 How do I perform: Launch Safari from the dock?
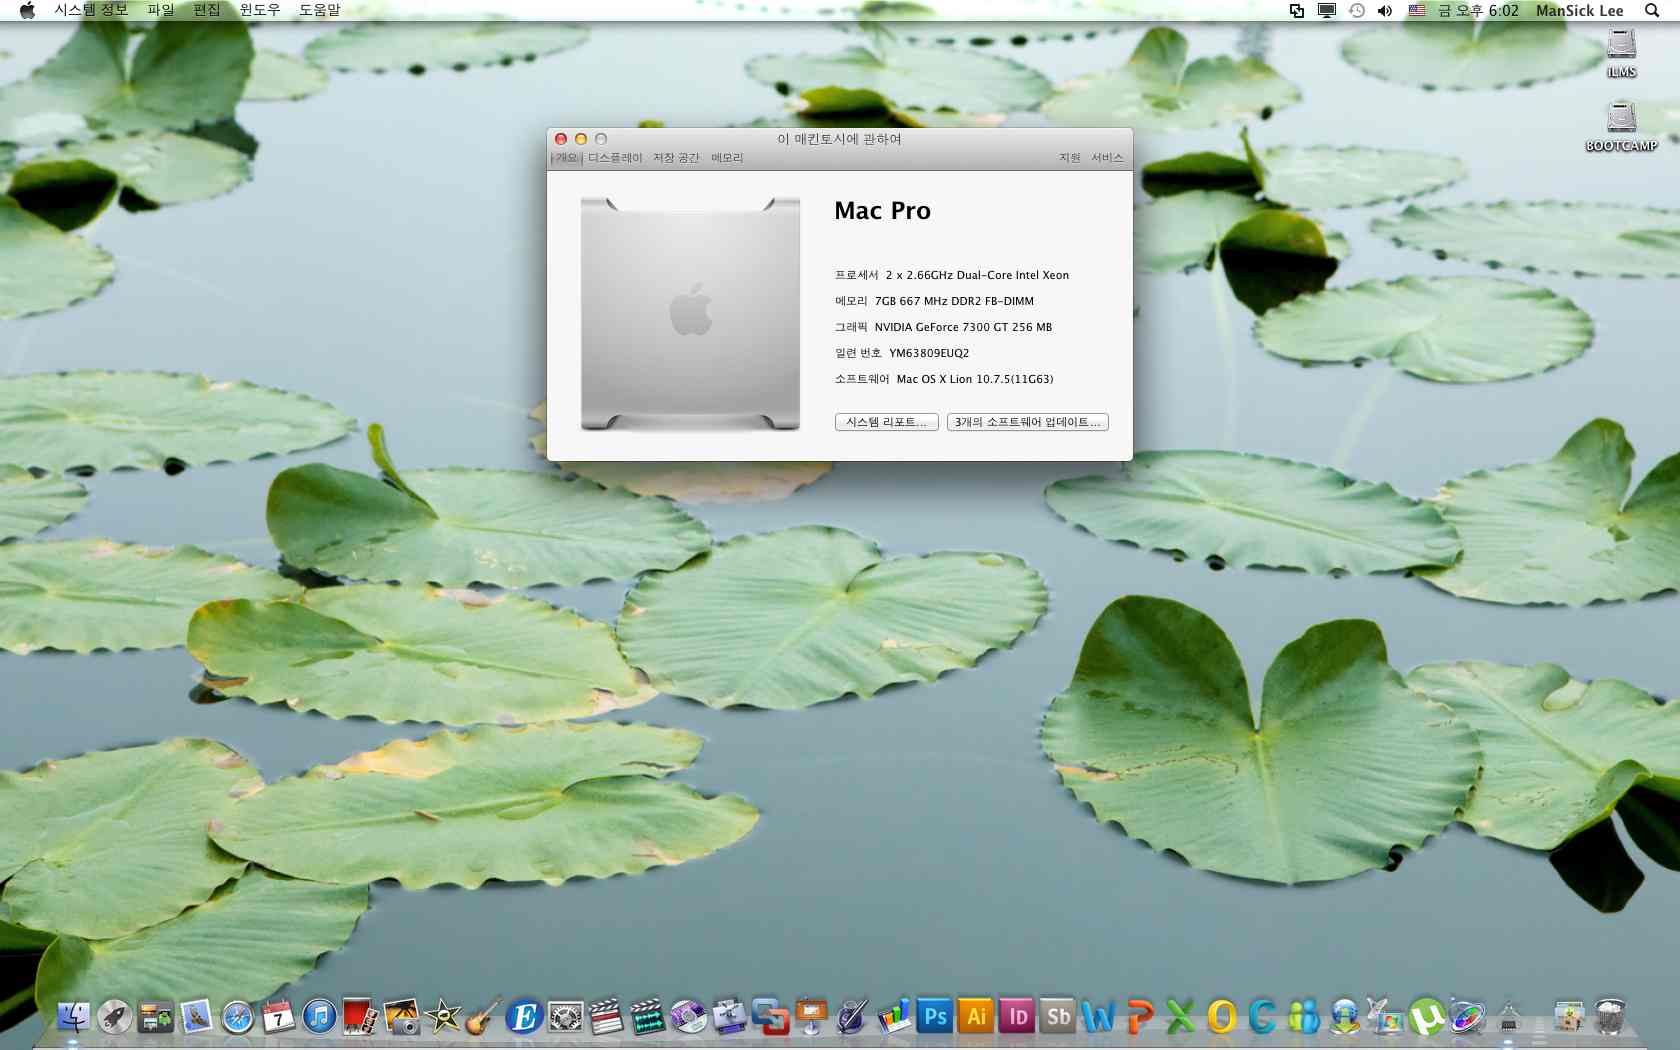238,1017
